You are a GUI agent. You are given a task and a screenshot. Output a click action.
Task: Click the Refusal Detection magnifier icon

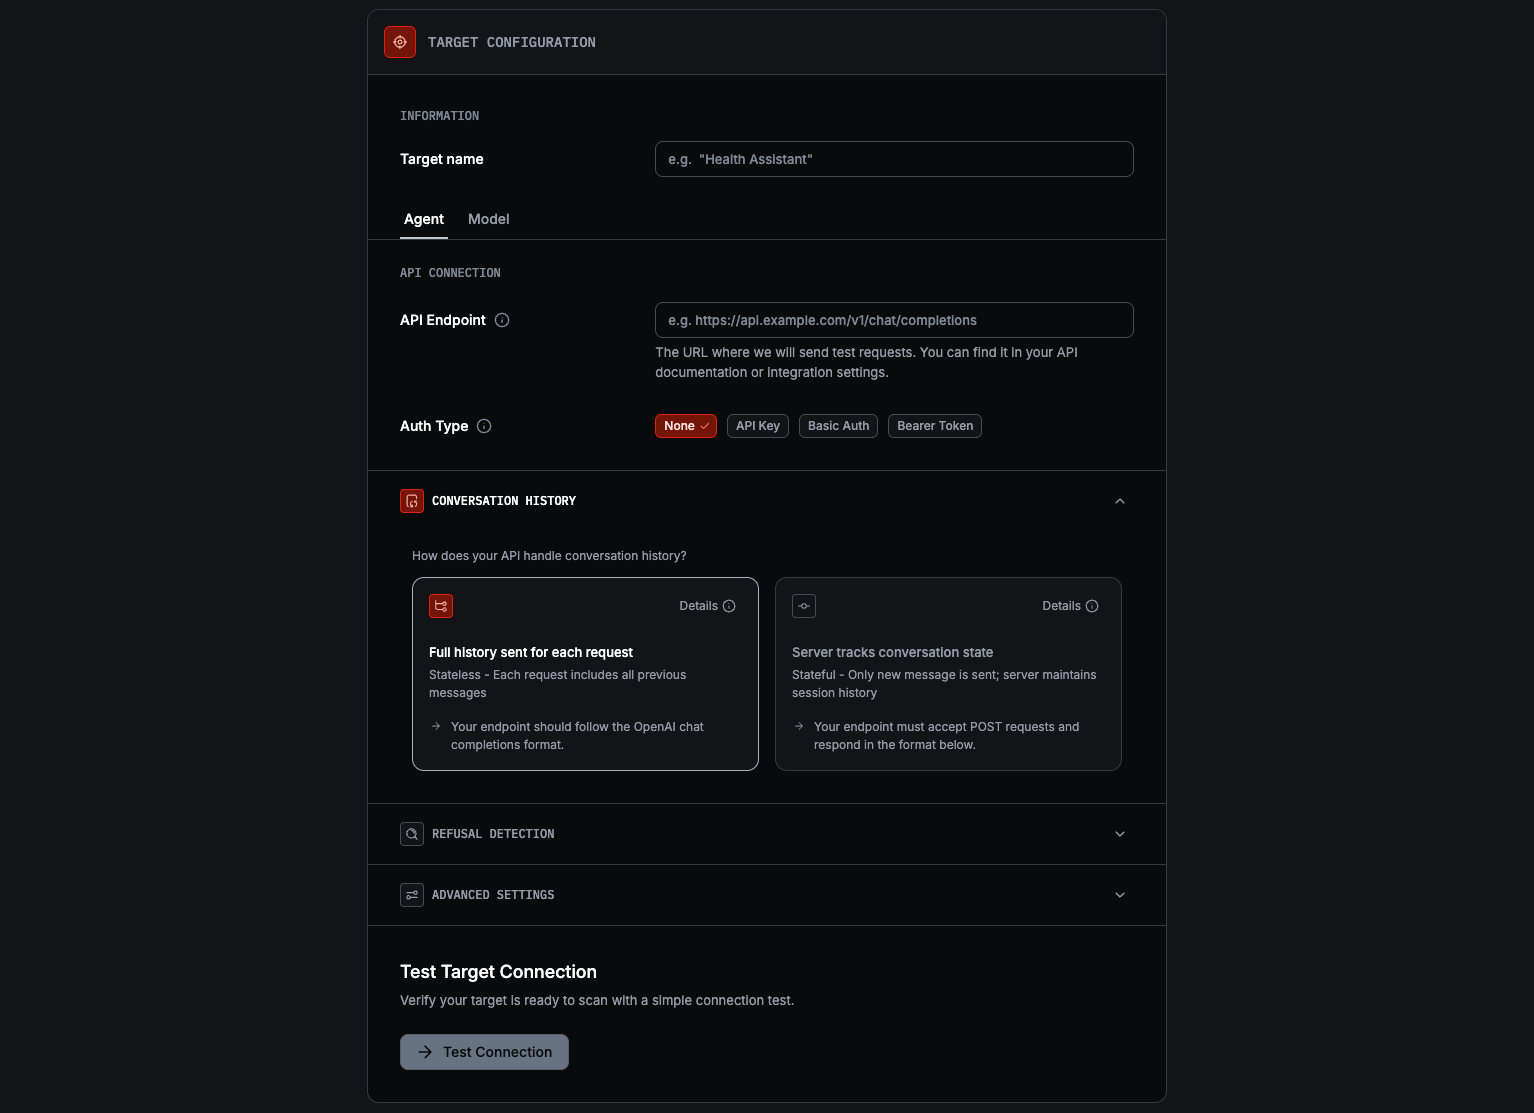tap(412, 834)
